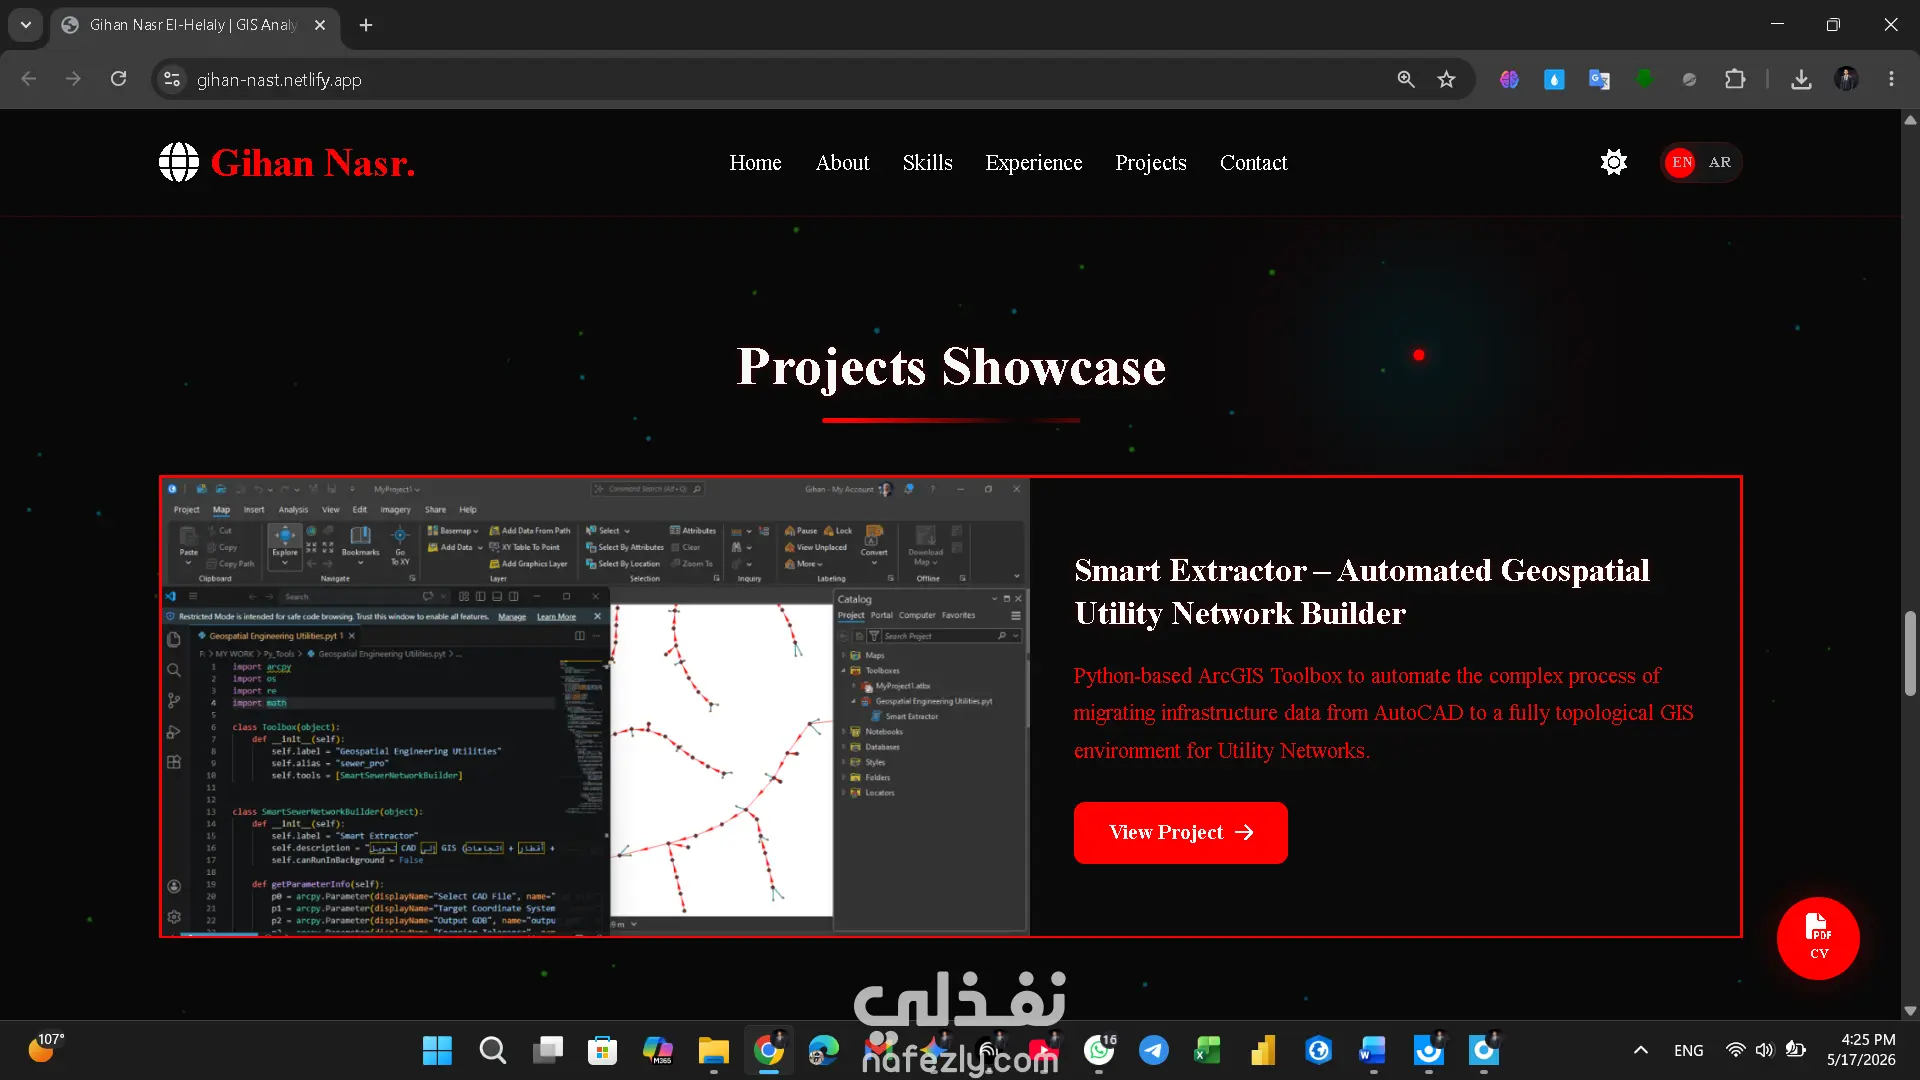Open the ENG input language switcher
Image resolution: width=1920 pixels, height=1080 pixels.
tap(1689, 1051)
